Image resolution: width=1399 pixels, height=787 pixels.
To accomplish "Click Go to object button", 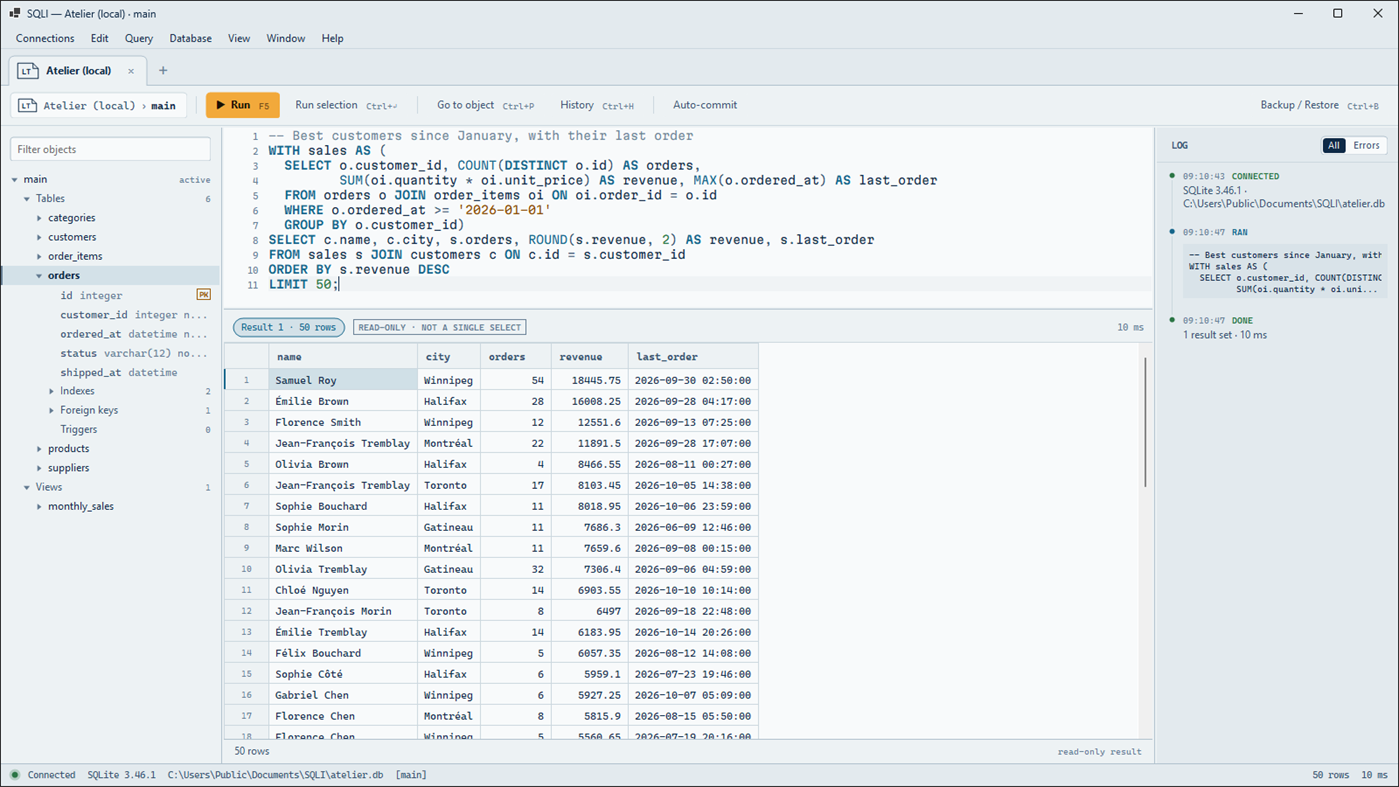I will [x=485, y=105].
